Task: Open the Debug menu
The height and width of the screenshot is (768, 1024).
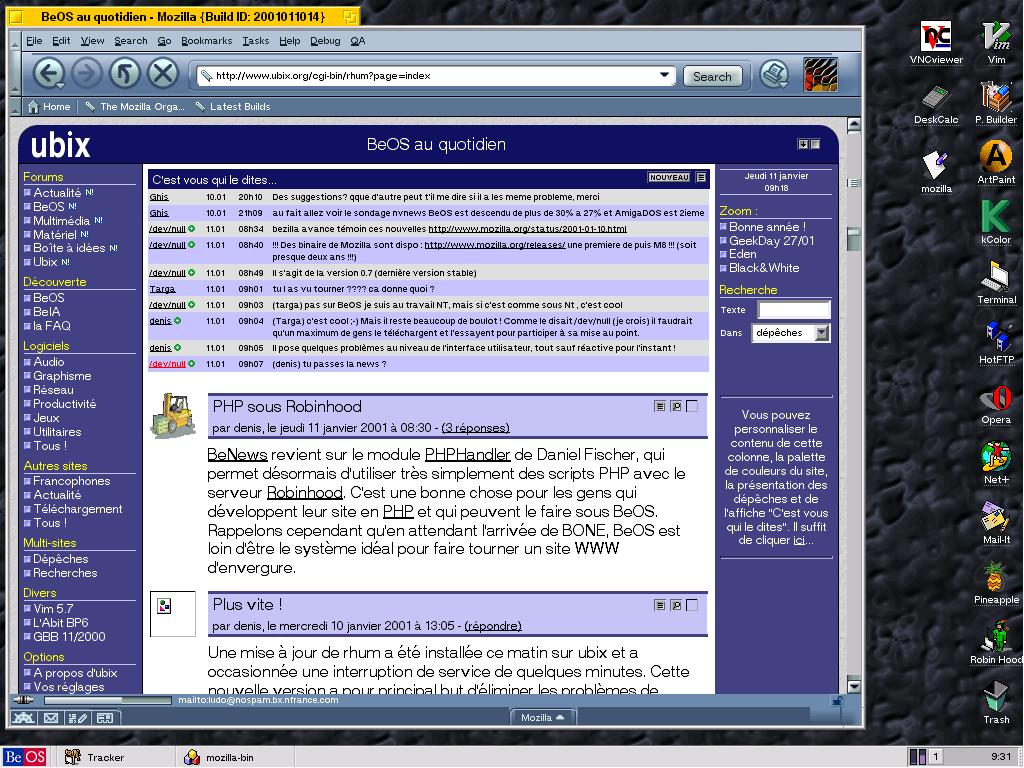Action: tap(325, 40)
